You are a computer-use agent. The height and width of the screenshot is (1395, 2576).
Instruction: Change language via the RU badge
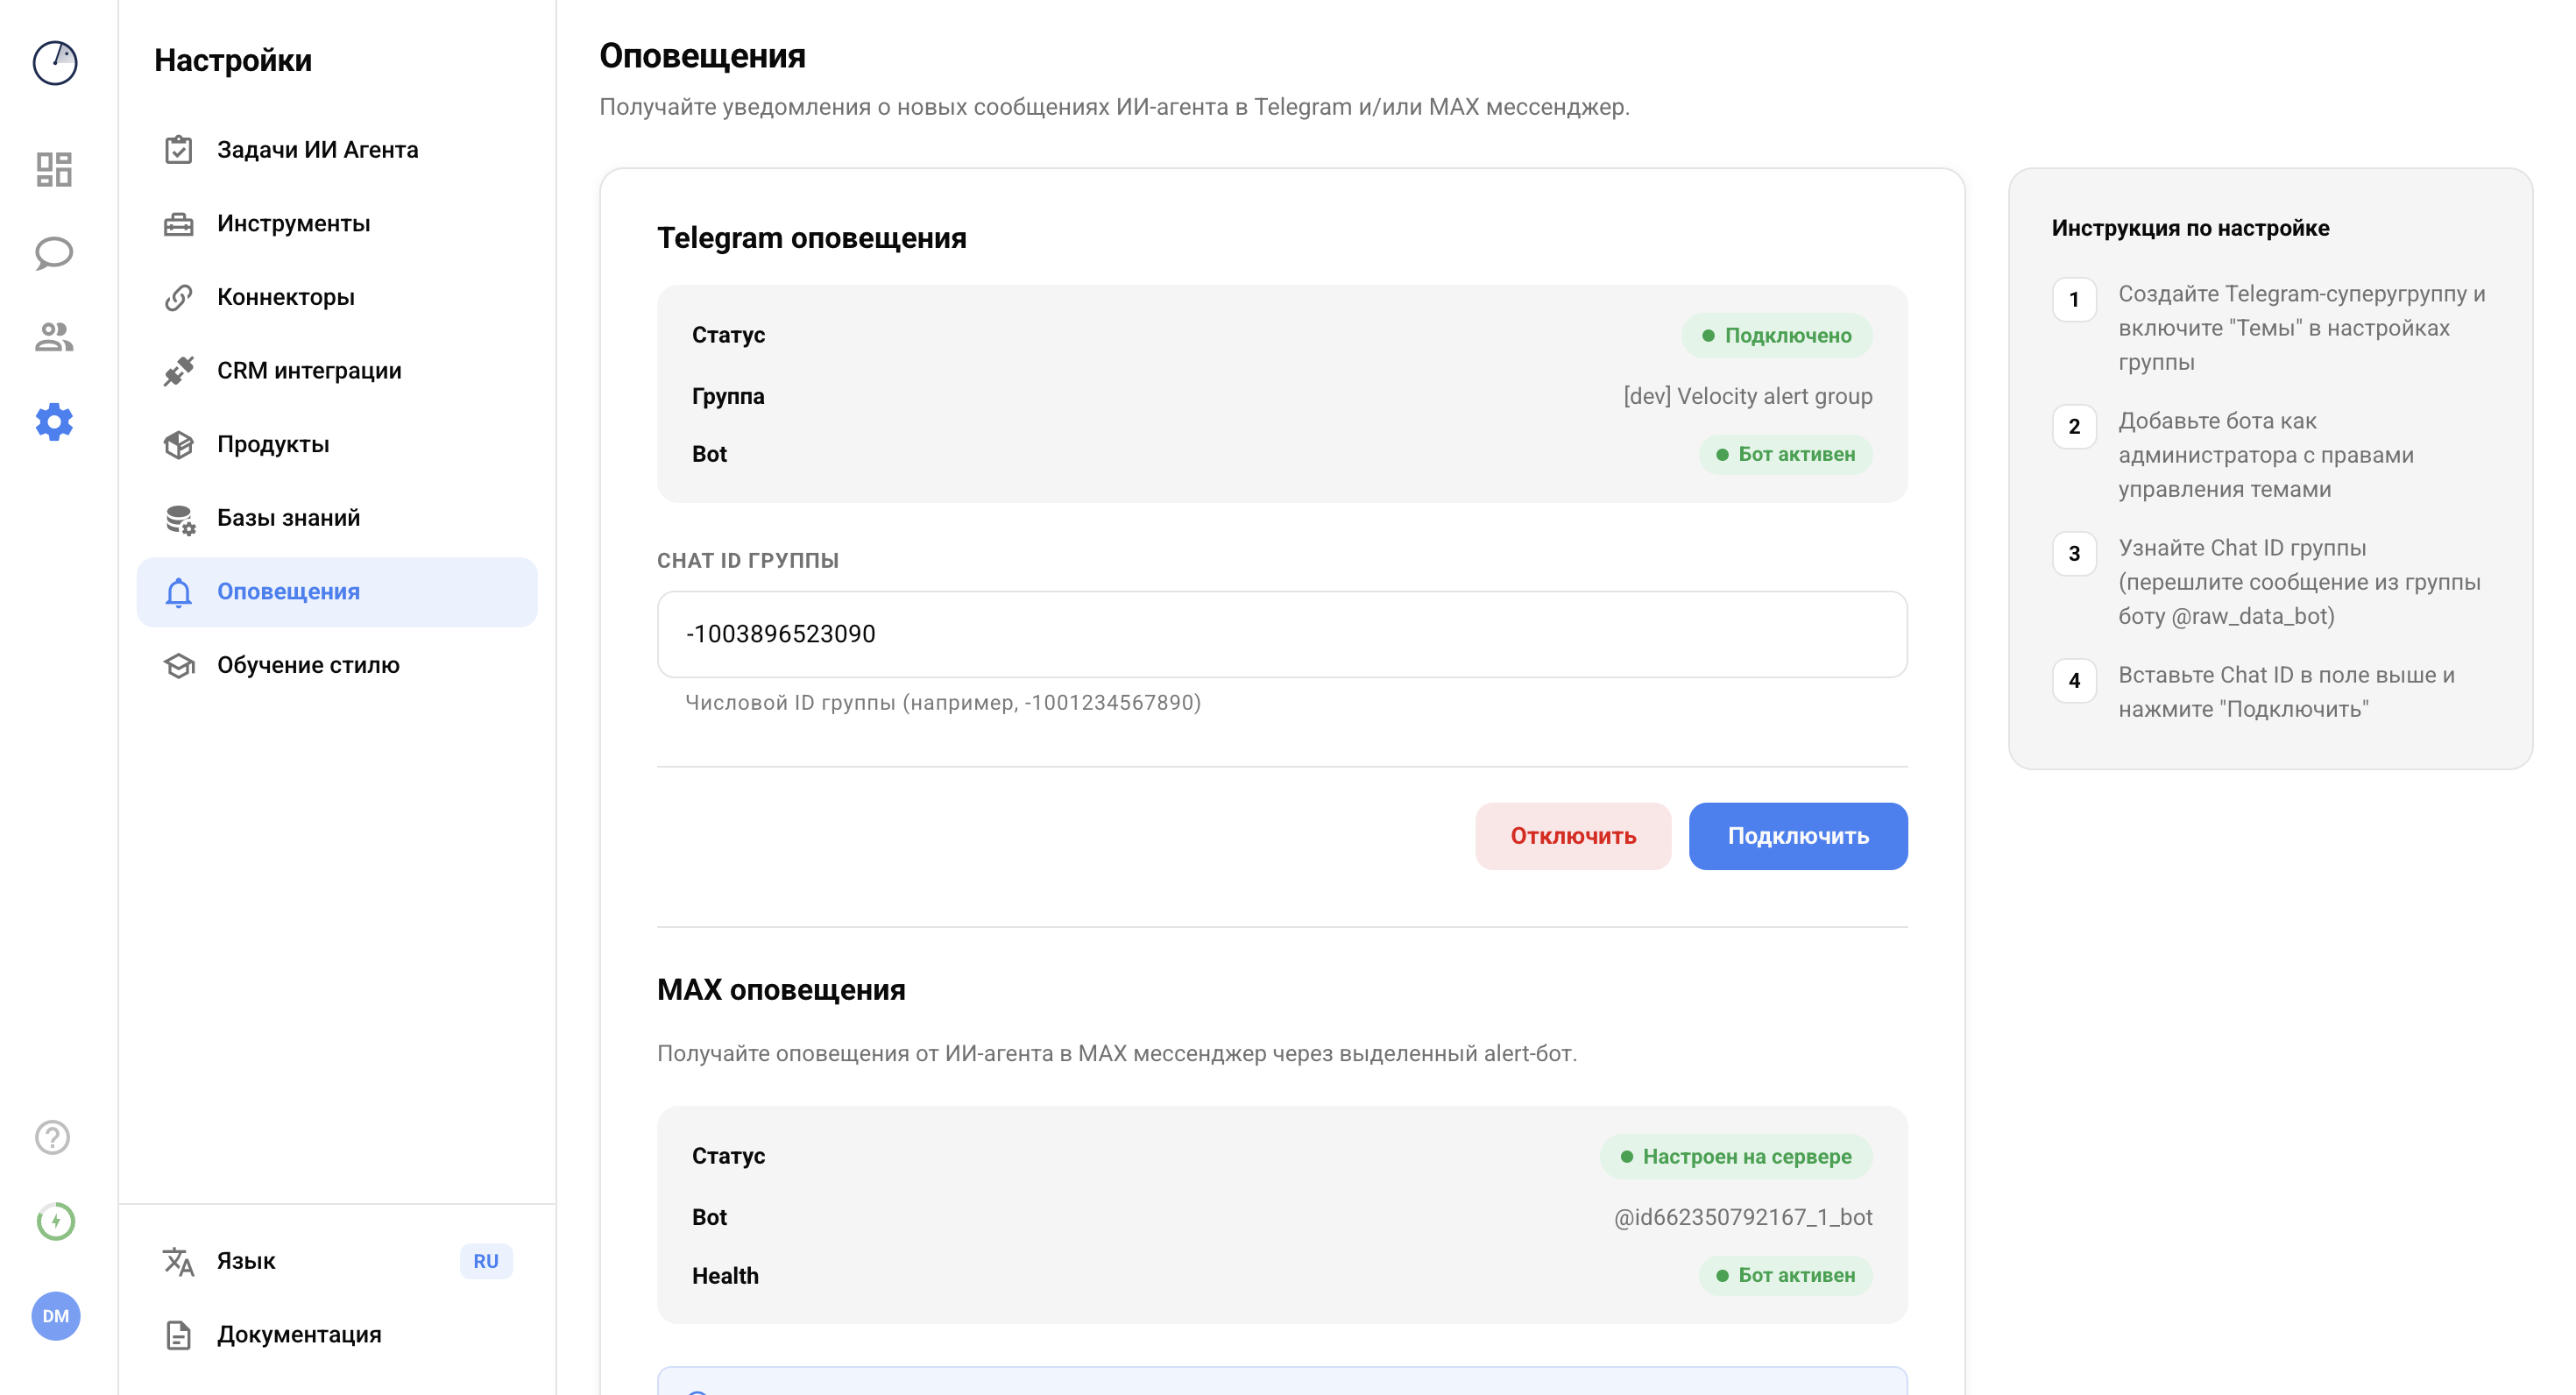coord(487,1261)
